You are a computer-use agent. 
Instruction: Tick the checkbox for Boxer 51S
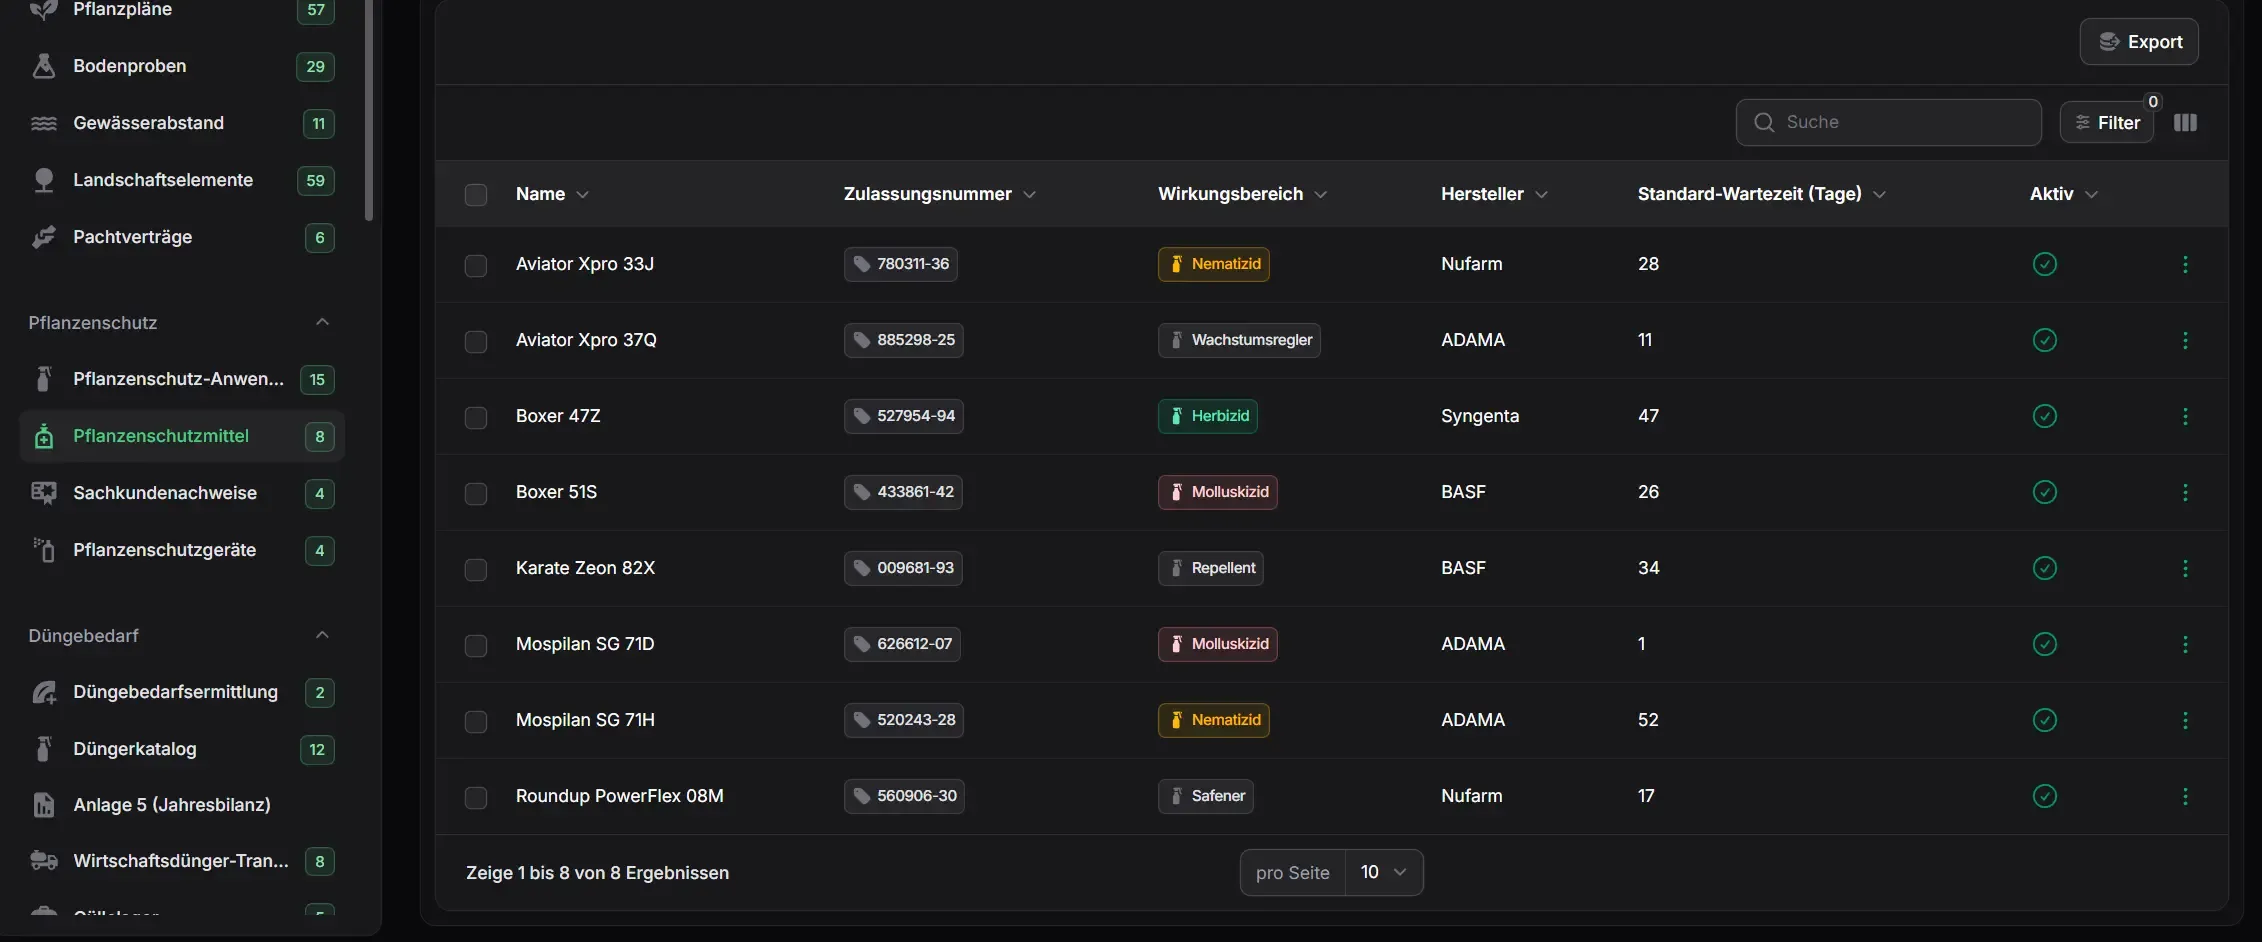(476, 493)
